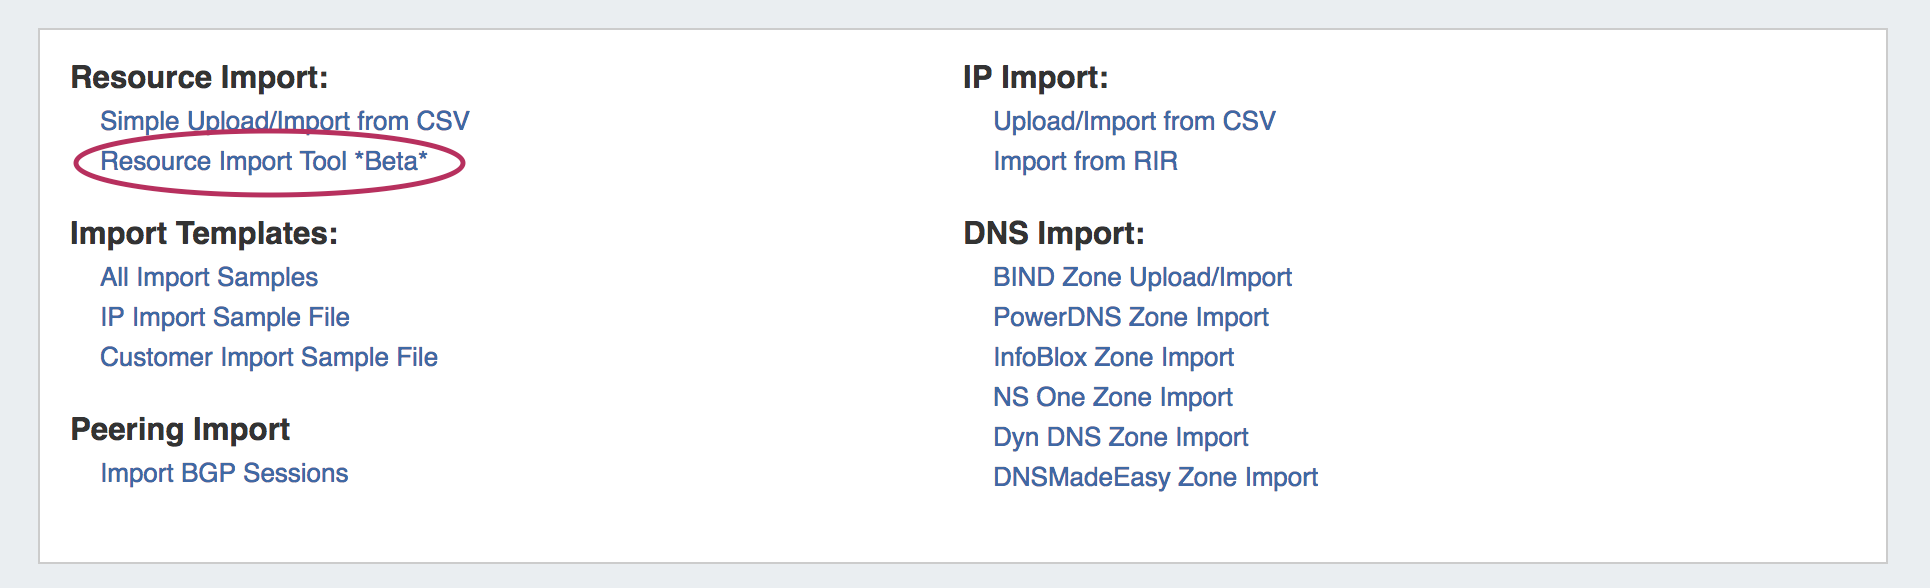
Task: Click the Import Templates heading
Action: pos(204,233)
